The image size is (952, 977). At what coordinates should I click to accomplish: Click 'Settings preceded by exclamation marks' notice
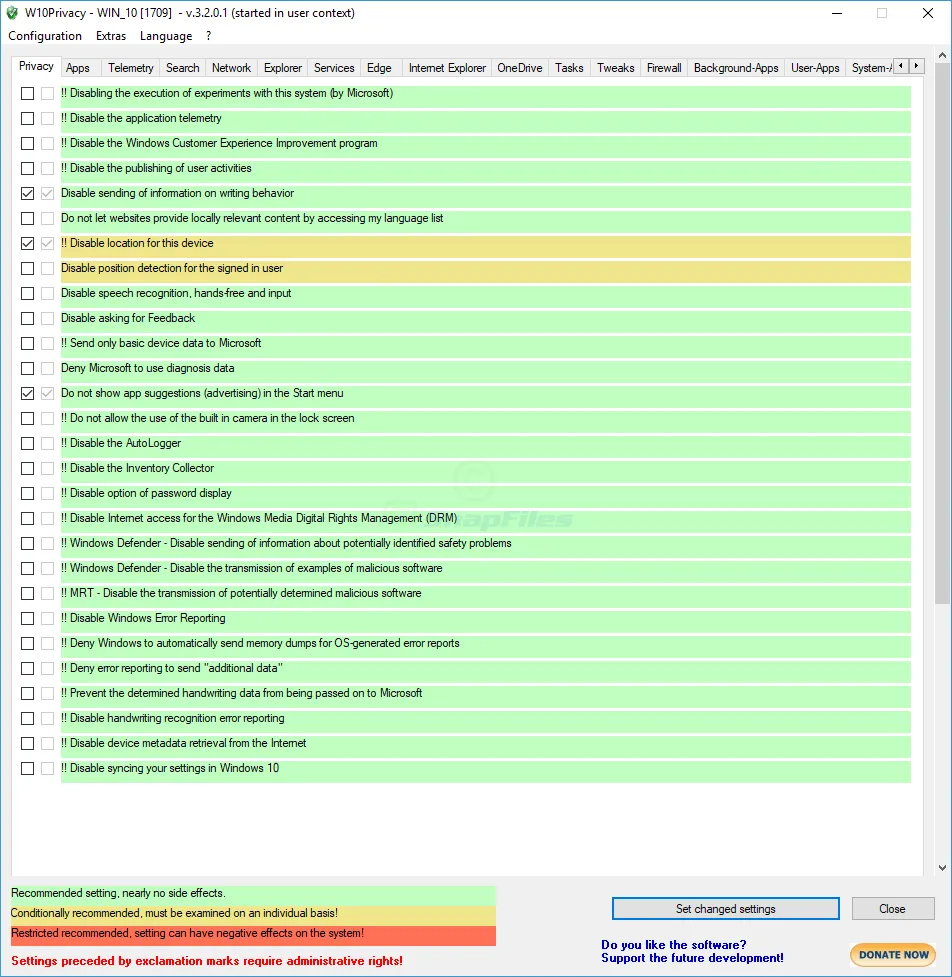point(207,961)
